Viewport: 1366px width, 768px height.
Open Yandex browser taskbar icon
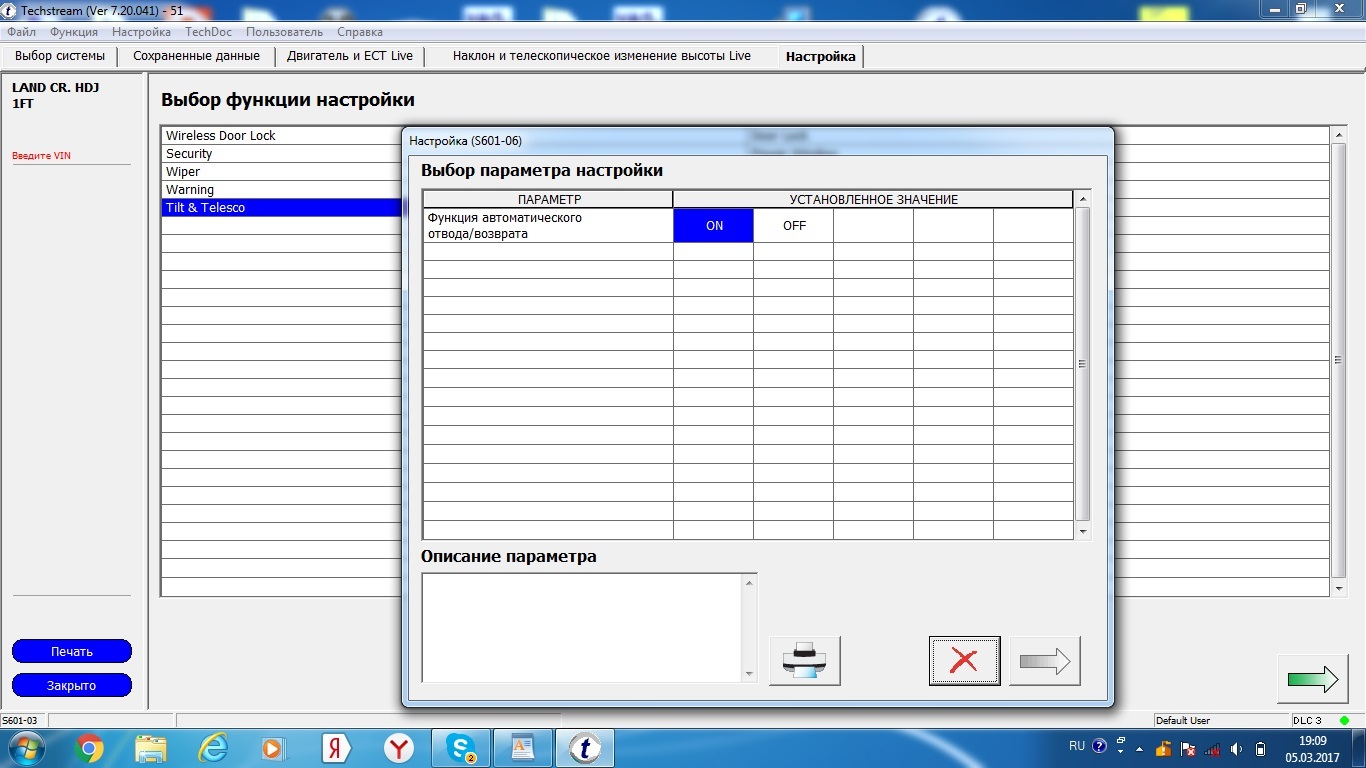click(x=399, y=748)
